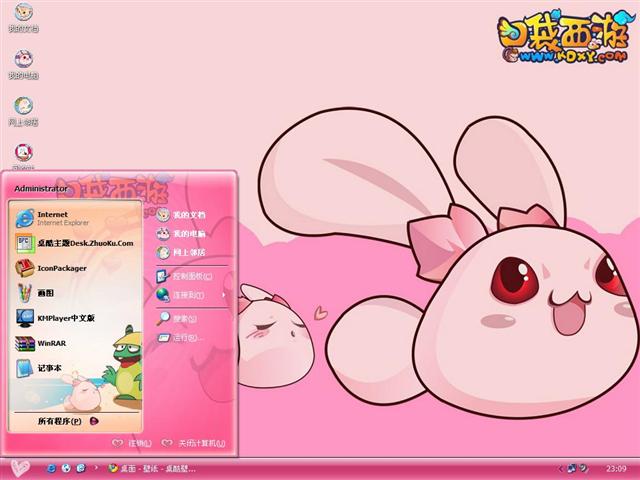Expand 所有程序(P) All Programs list

(x=69, y=421)
